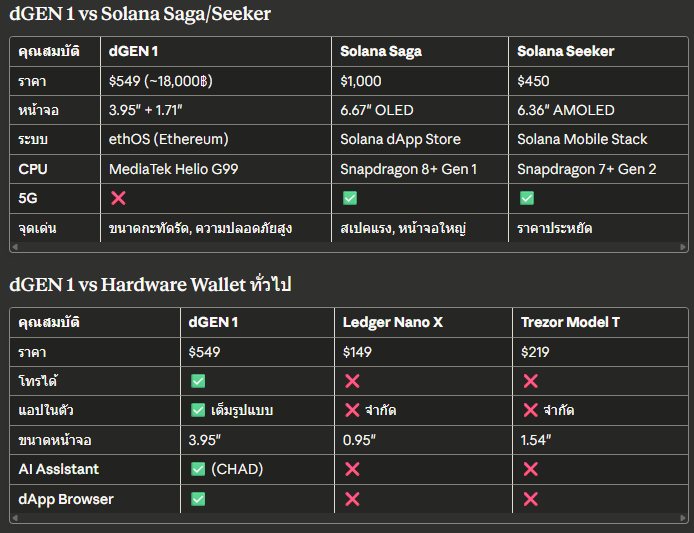The width and height of the screenshot is (694, 533).
Task: Click the 5G green checkmark under Solana Seeker
Action: click(x=526, y=198)
